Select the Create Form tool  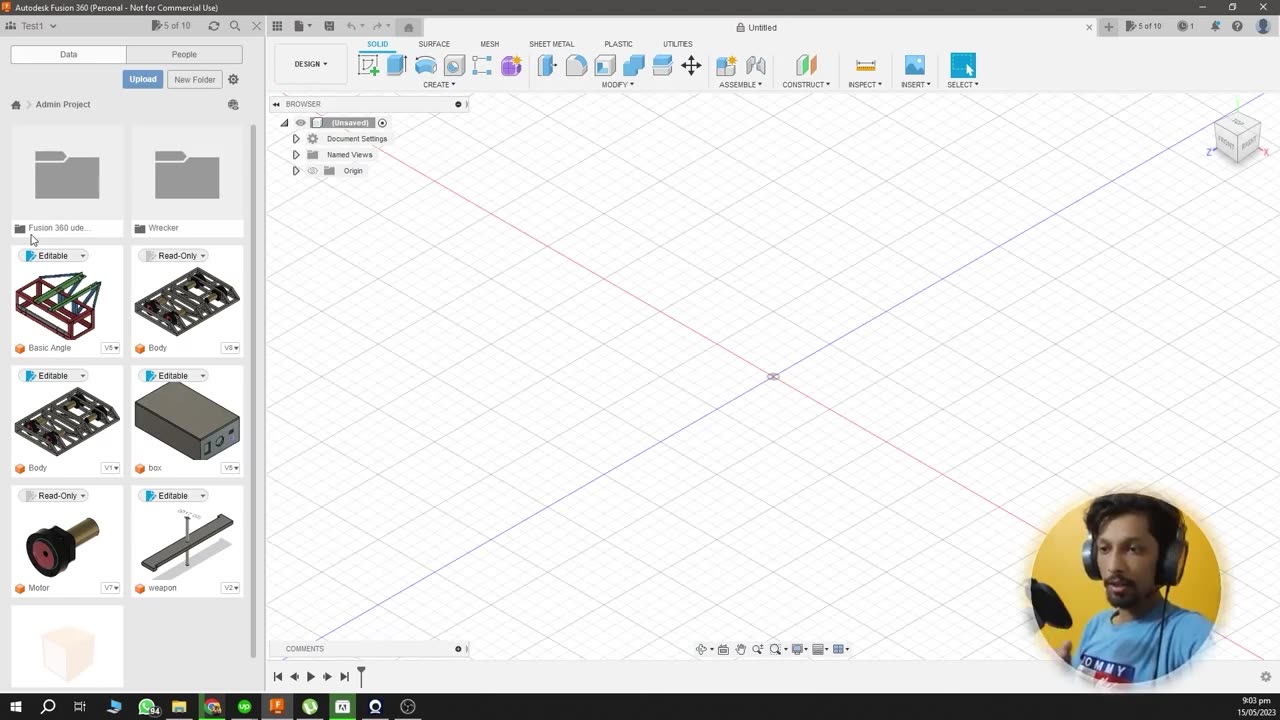coord(511,66)
